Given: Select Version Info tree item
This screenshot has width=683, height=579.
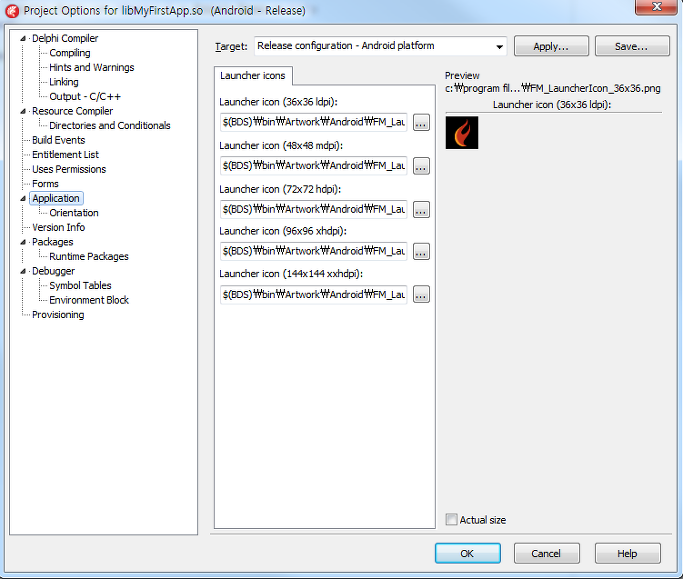Looking at the screenshot, I should [x=58, y=227].
